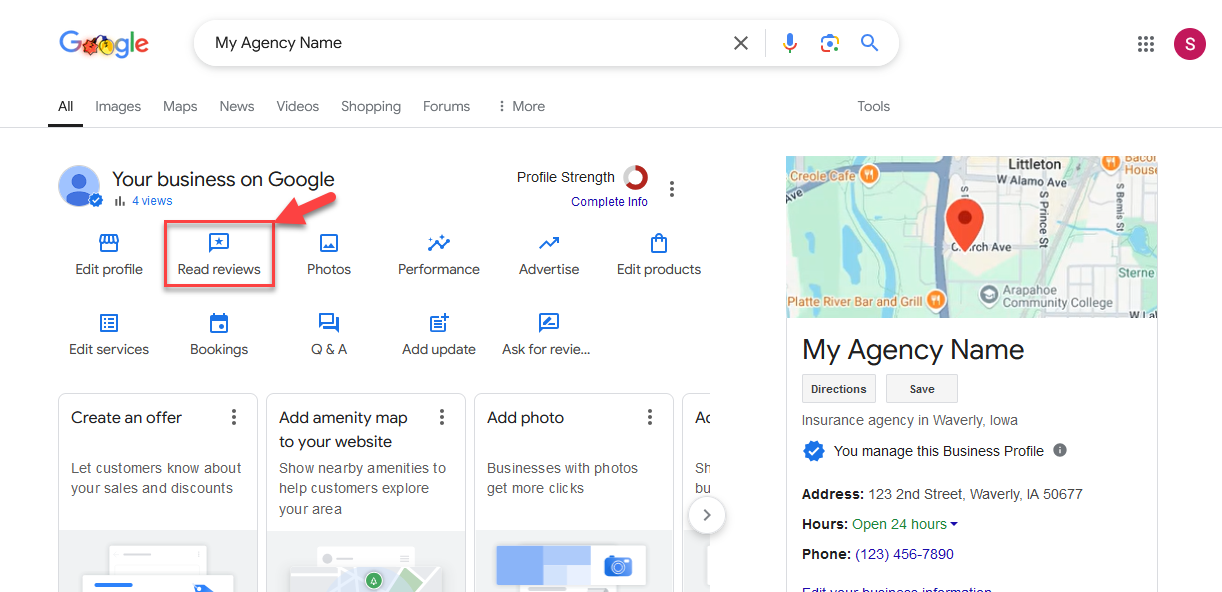Clear the search box text
Screen dimensions: 1222x592
click(741, 43)
